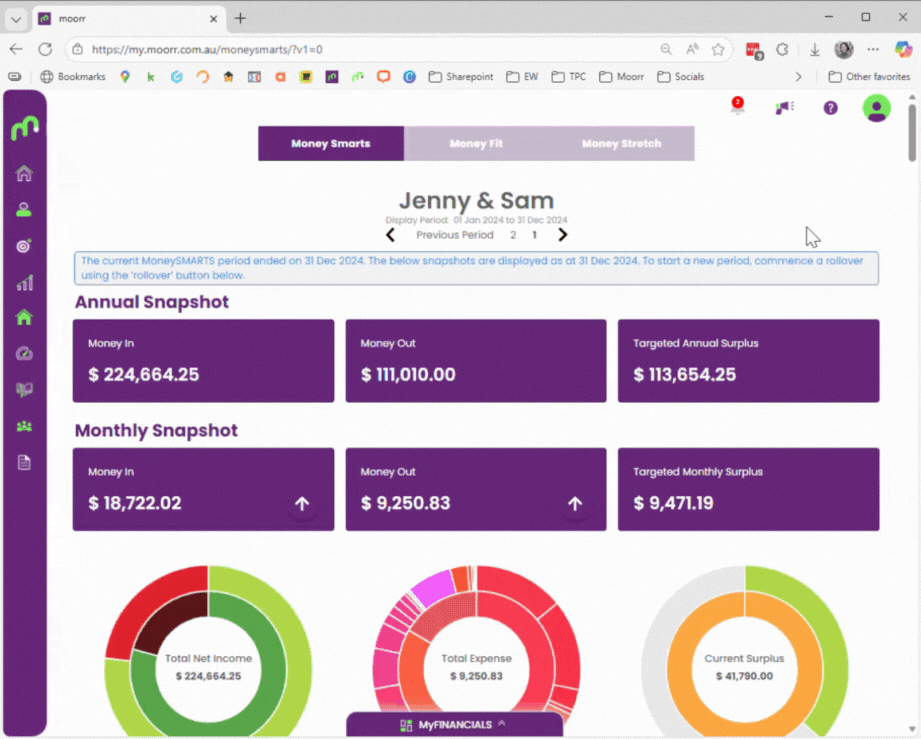Switch to the Money Stretch tab

pos(621,144)
